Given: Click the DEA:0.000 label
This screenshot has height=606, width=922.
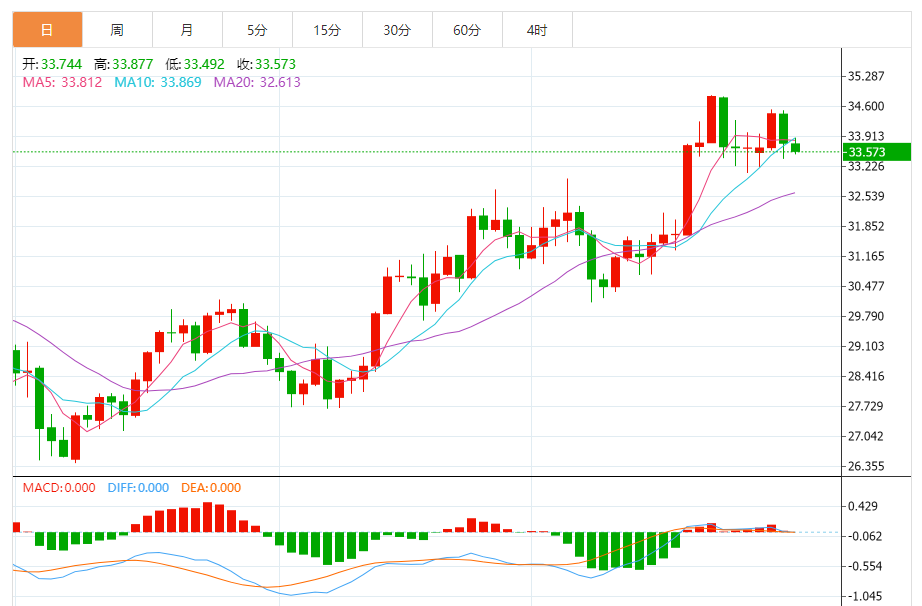Looking at the screenshot, I should 211,488.
